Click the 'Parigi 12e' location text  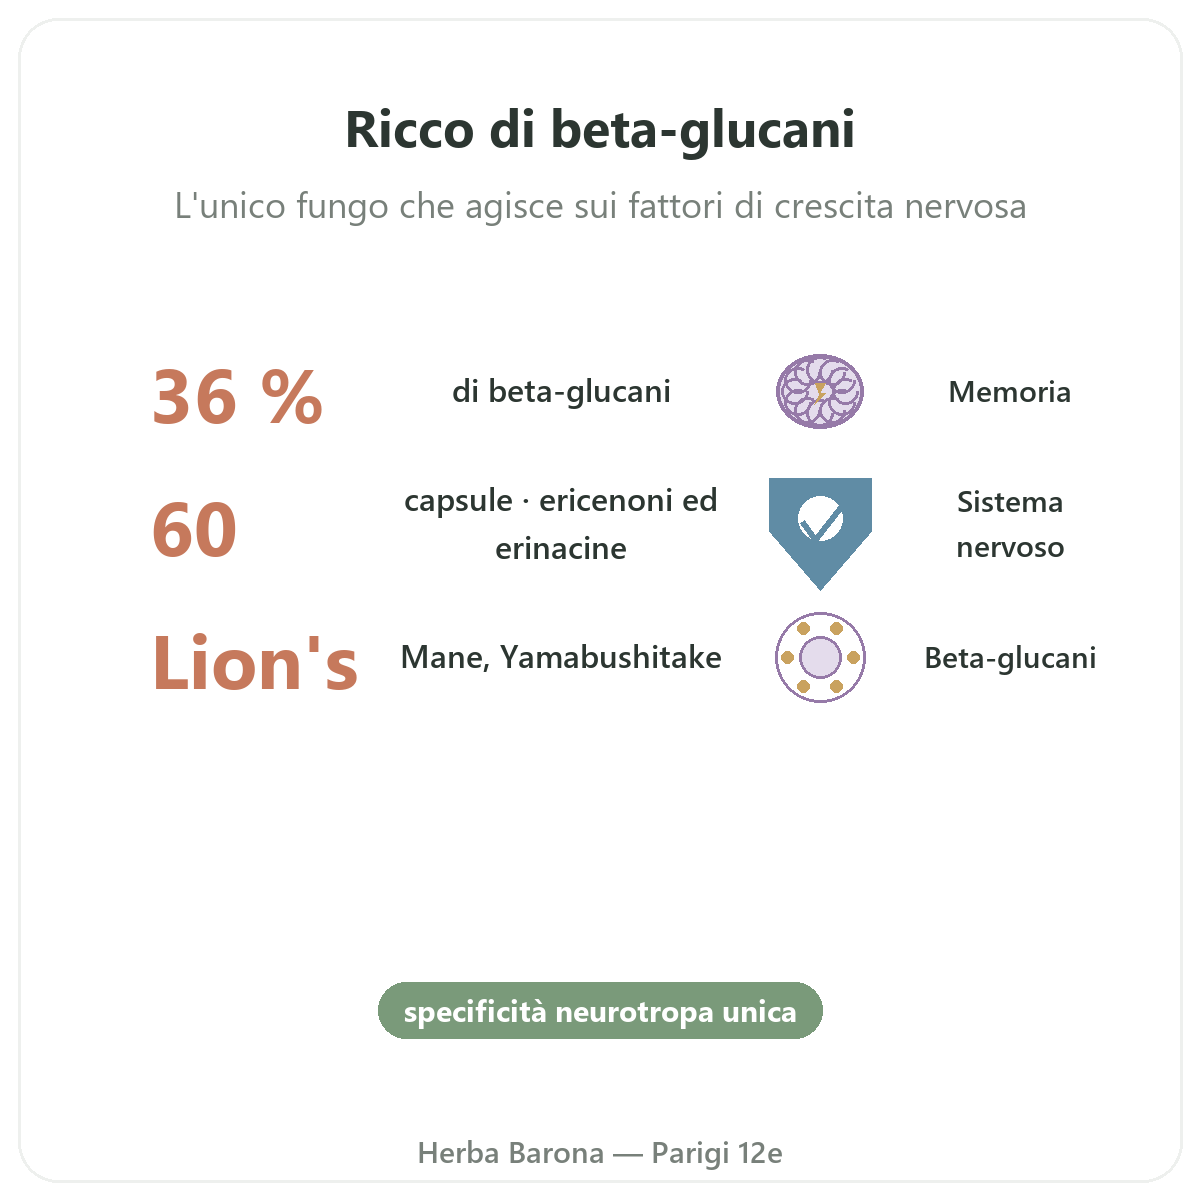coord(717,1153)
